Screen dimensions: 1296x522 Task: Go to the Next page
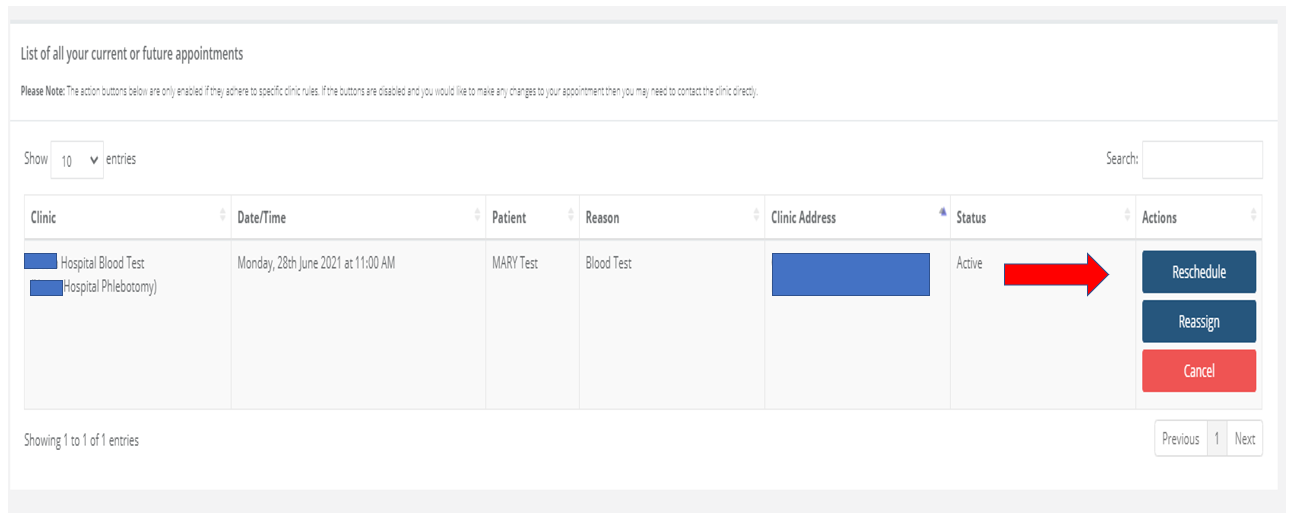click(1244, 439)
